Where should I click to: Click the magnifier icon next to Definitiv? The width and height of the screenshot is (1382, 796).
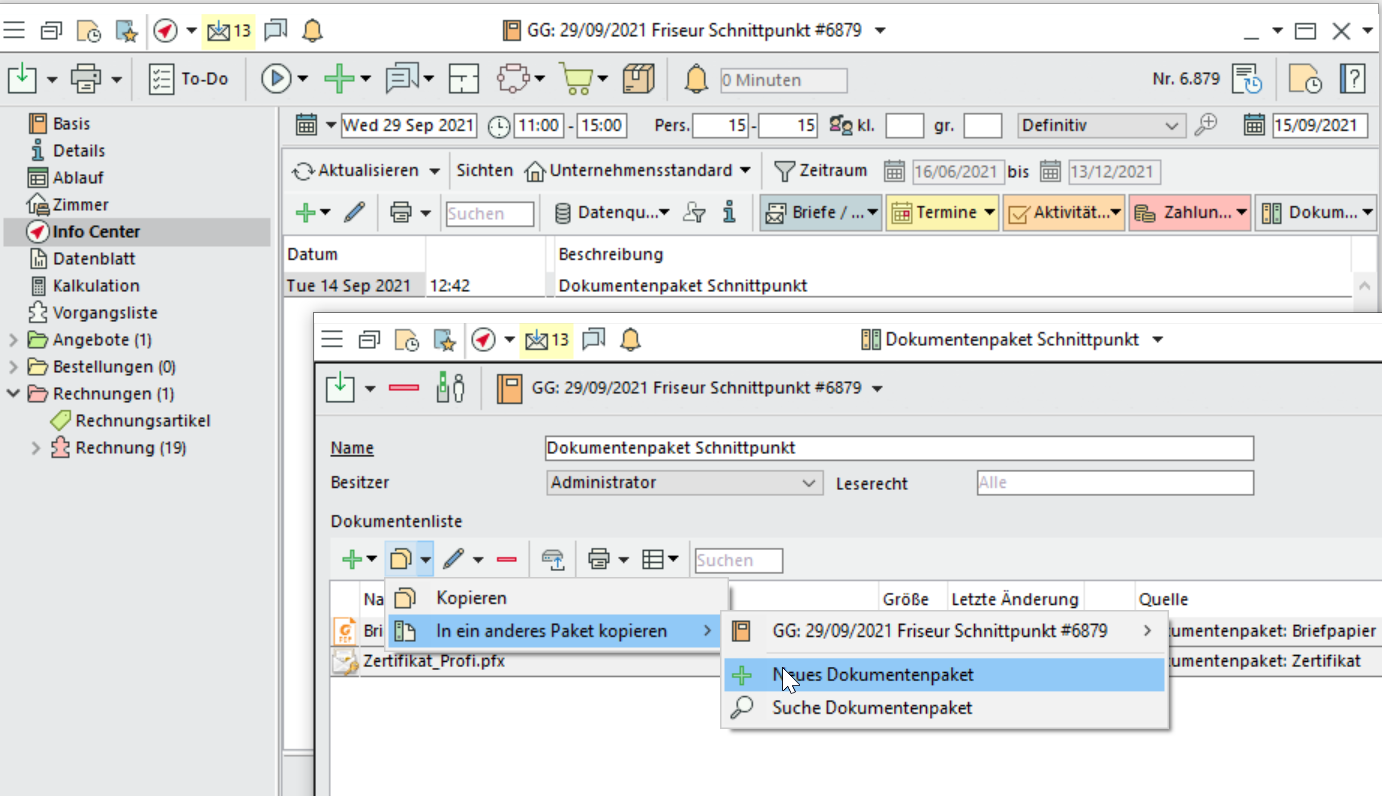point(1207,126)
